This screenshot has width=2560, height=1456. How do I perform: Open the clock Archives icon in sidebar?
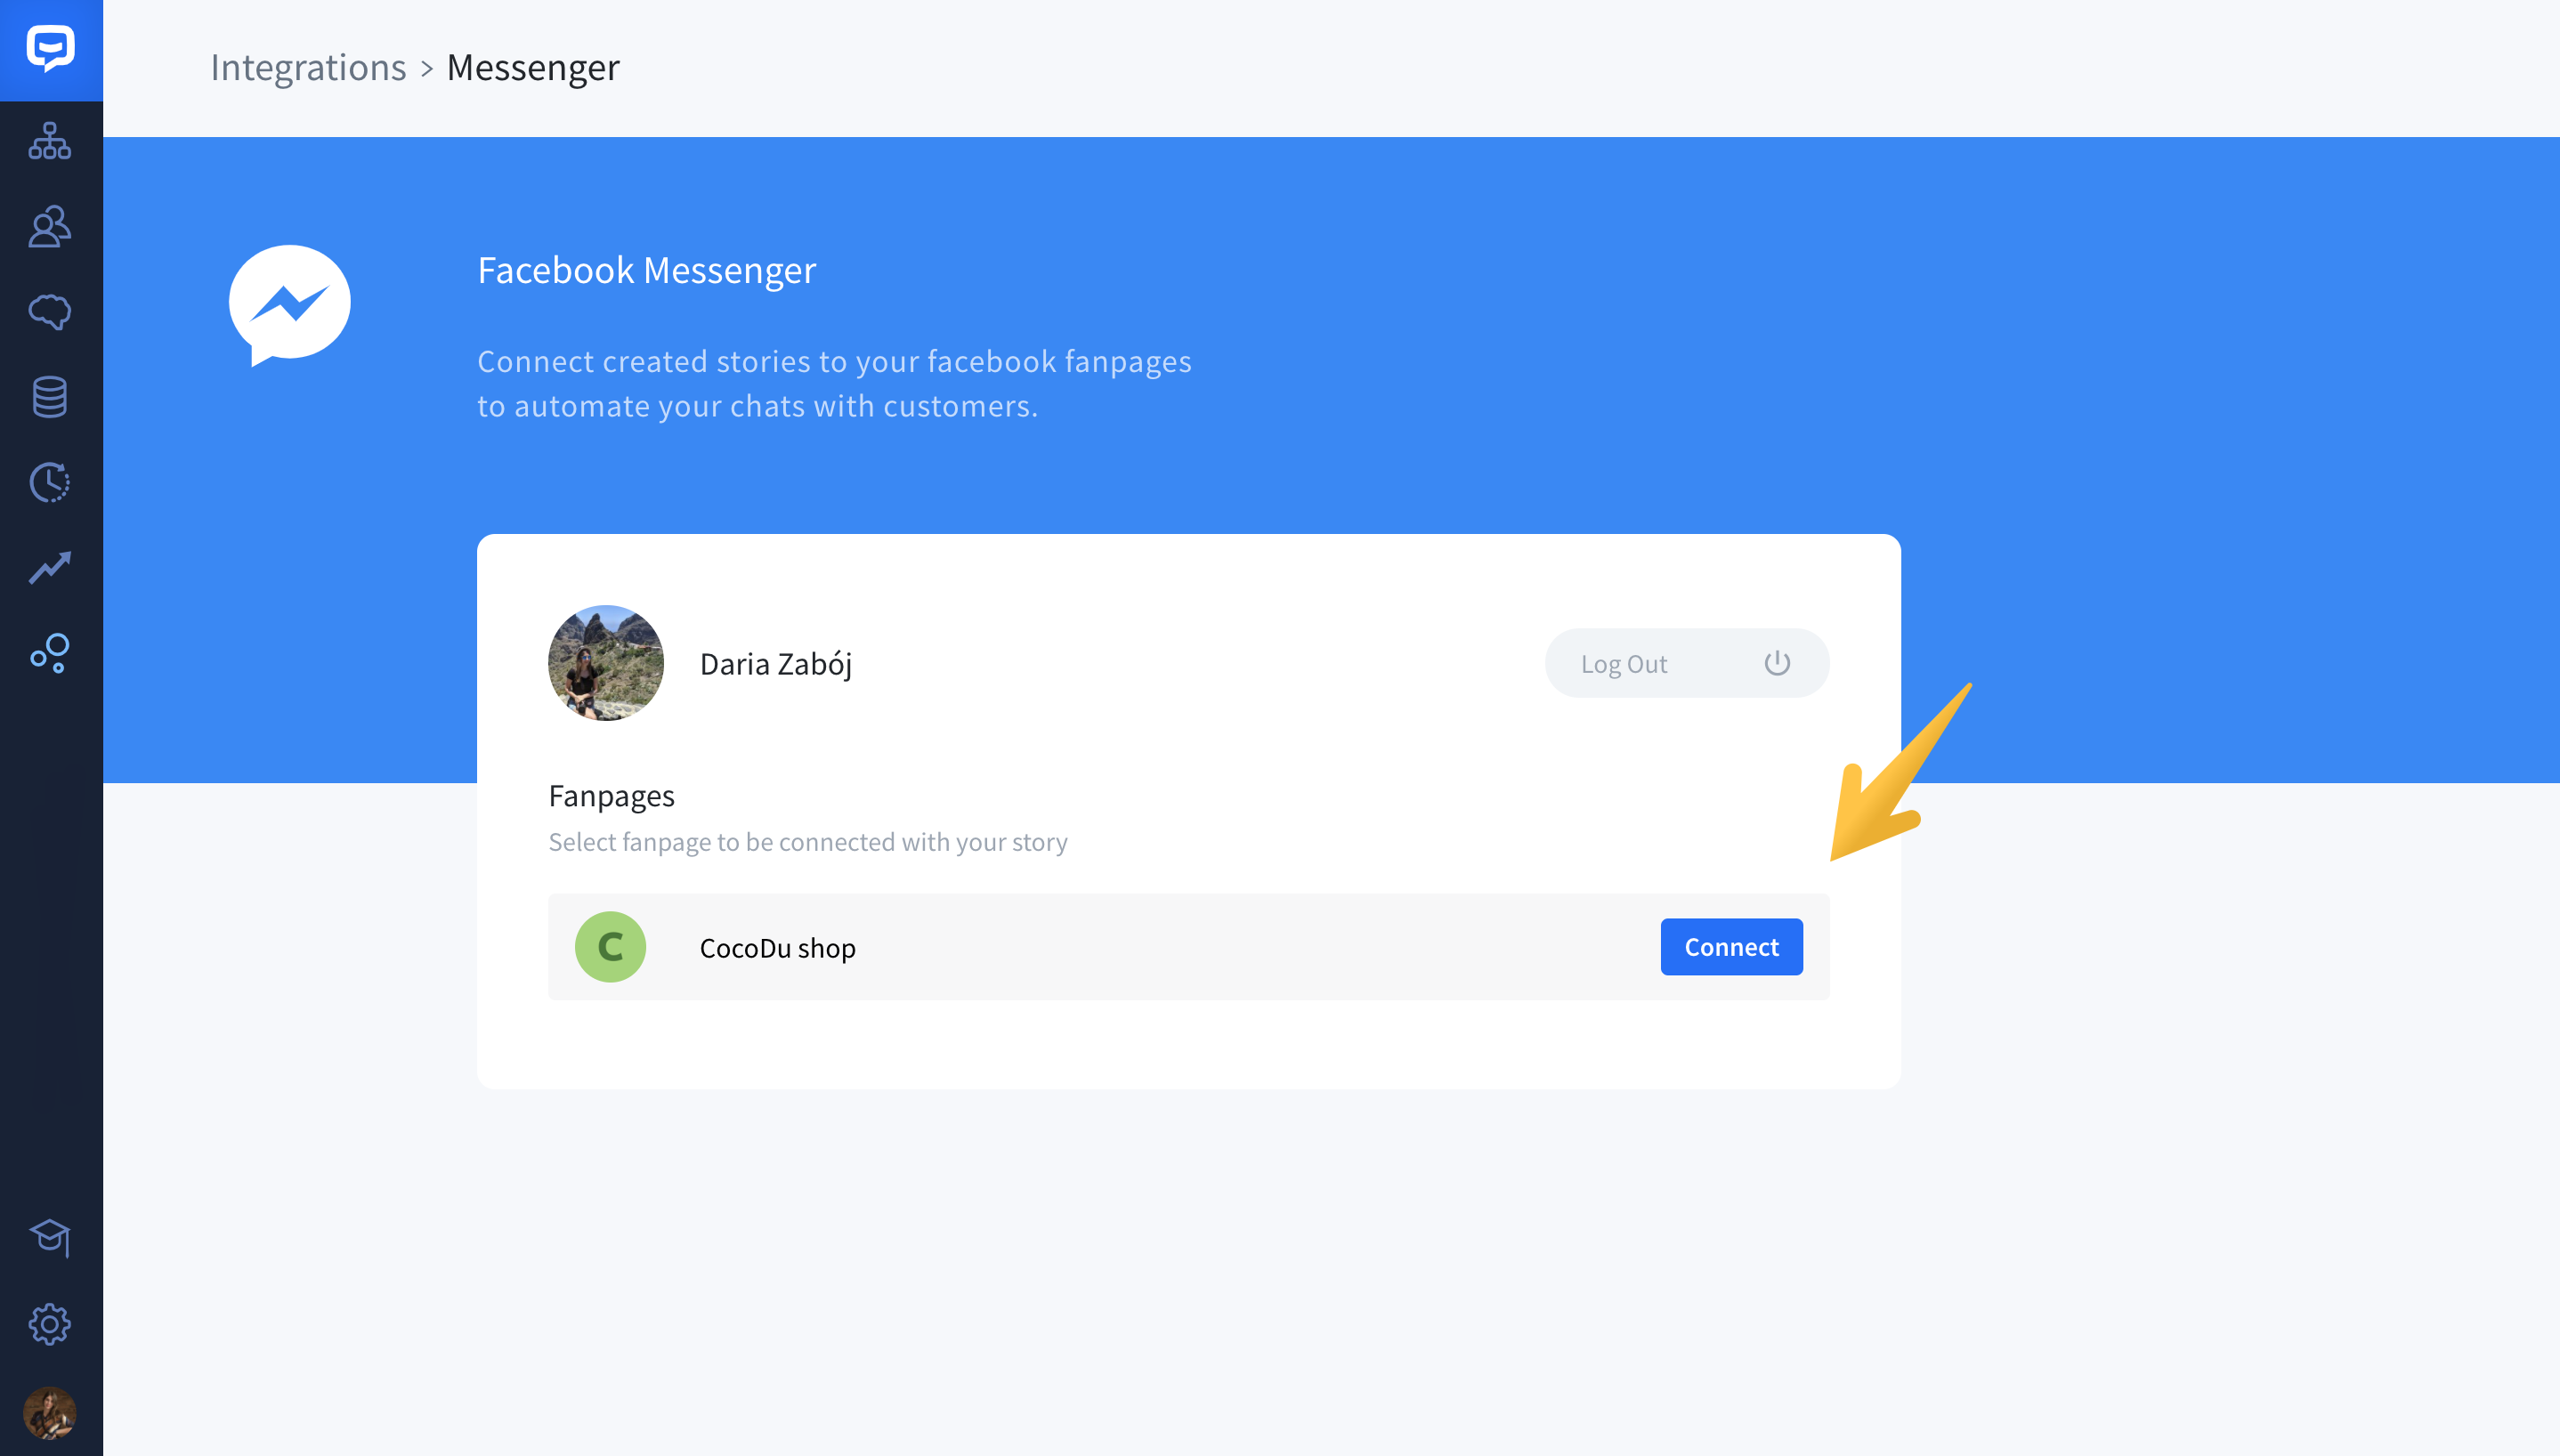point(50,483)
